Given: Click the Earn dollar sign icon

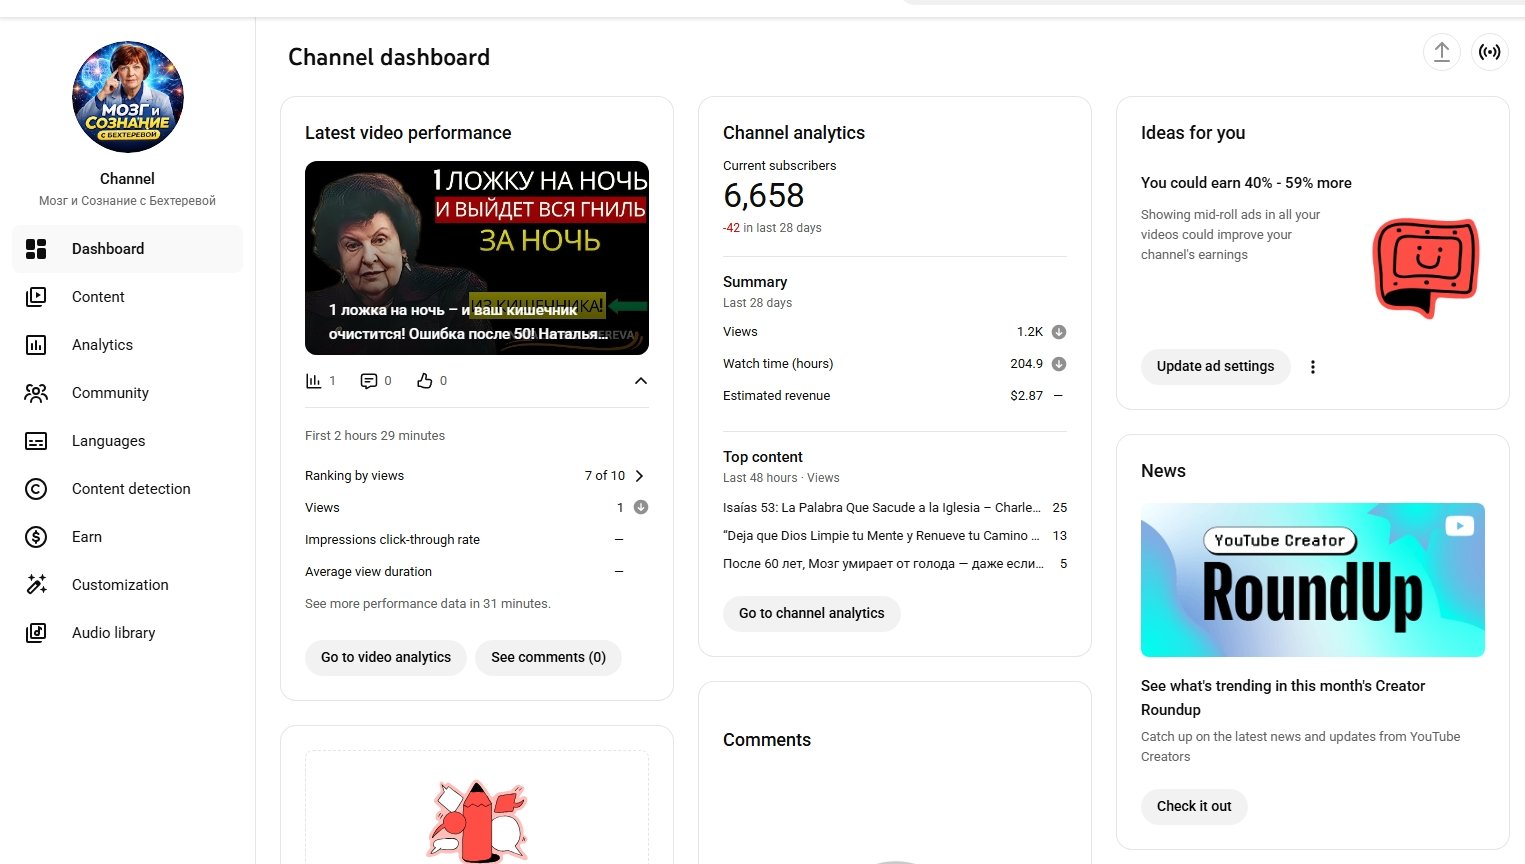Looking at the screenshot, I should coord(36,537).
